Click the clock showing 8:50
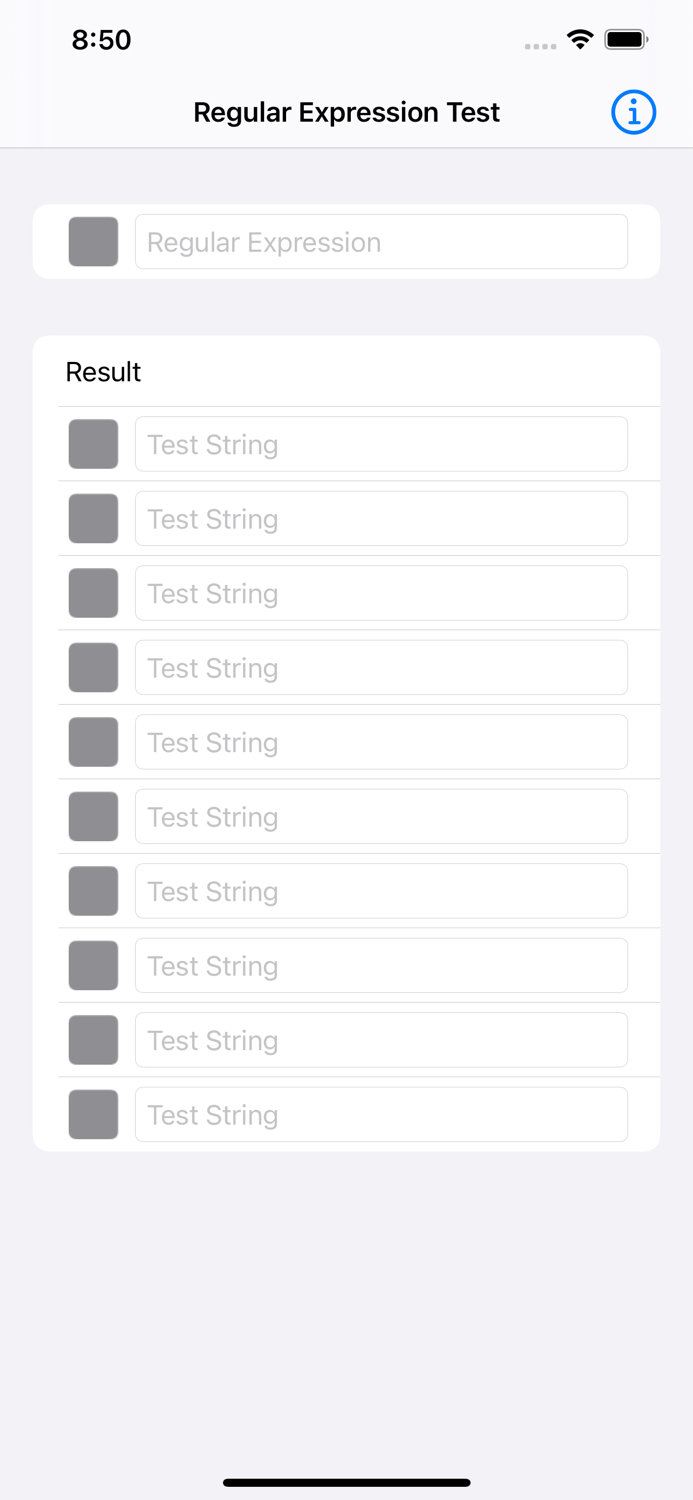 pyautogui.click(x=102, y=40)
